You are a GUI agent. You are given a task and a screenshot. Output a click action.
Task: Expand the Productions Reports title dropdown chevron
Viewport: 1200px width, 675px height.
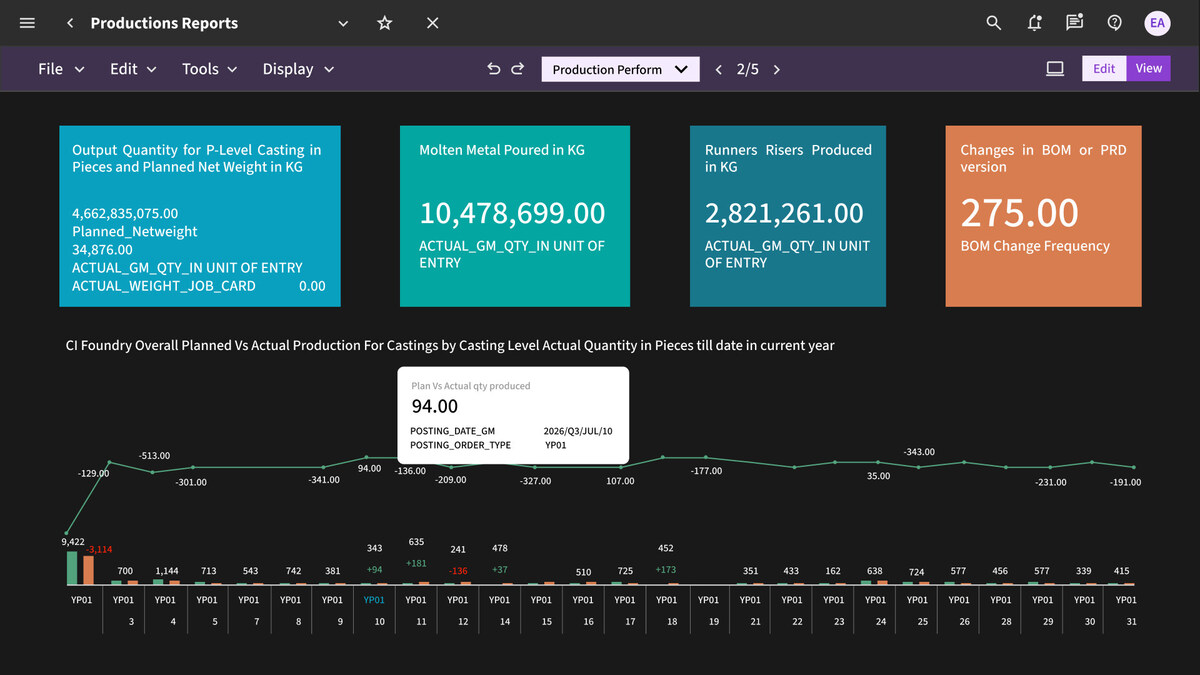click(x=343, y=23)
